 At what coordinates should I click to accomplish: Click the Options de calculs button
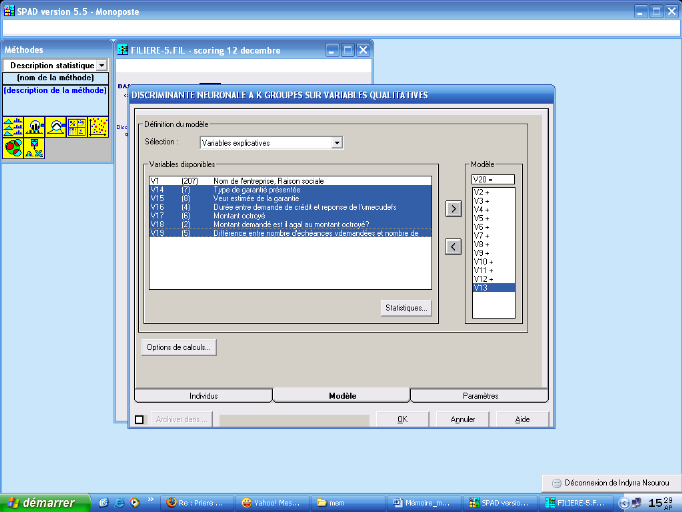pyautogui.click(x=178, y=347)
